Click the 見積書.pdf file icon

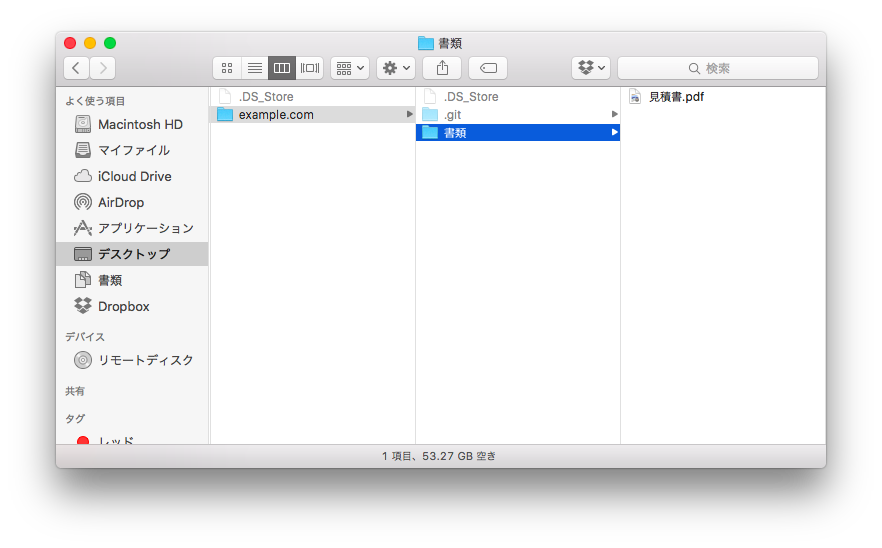[635, 97]
